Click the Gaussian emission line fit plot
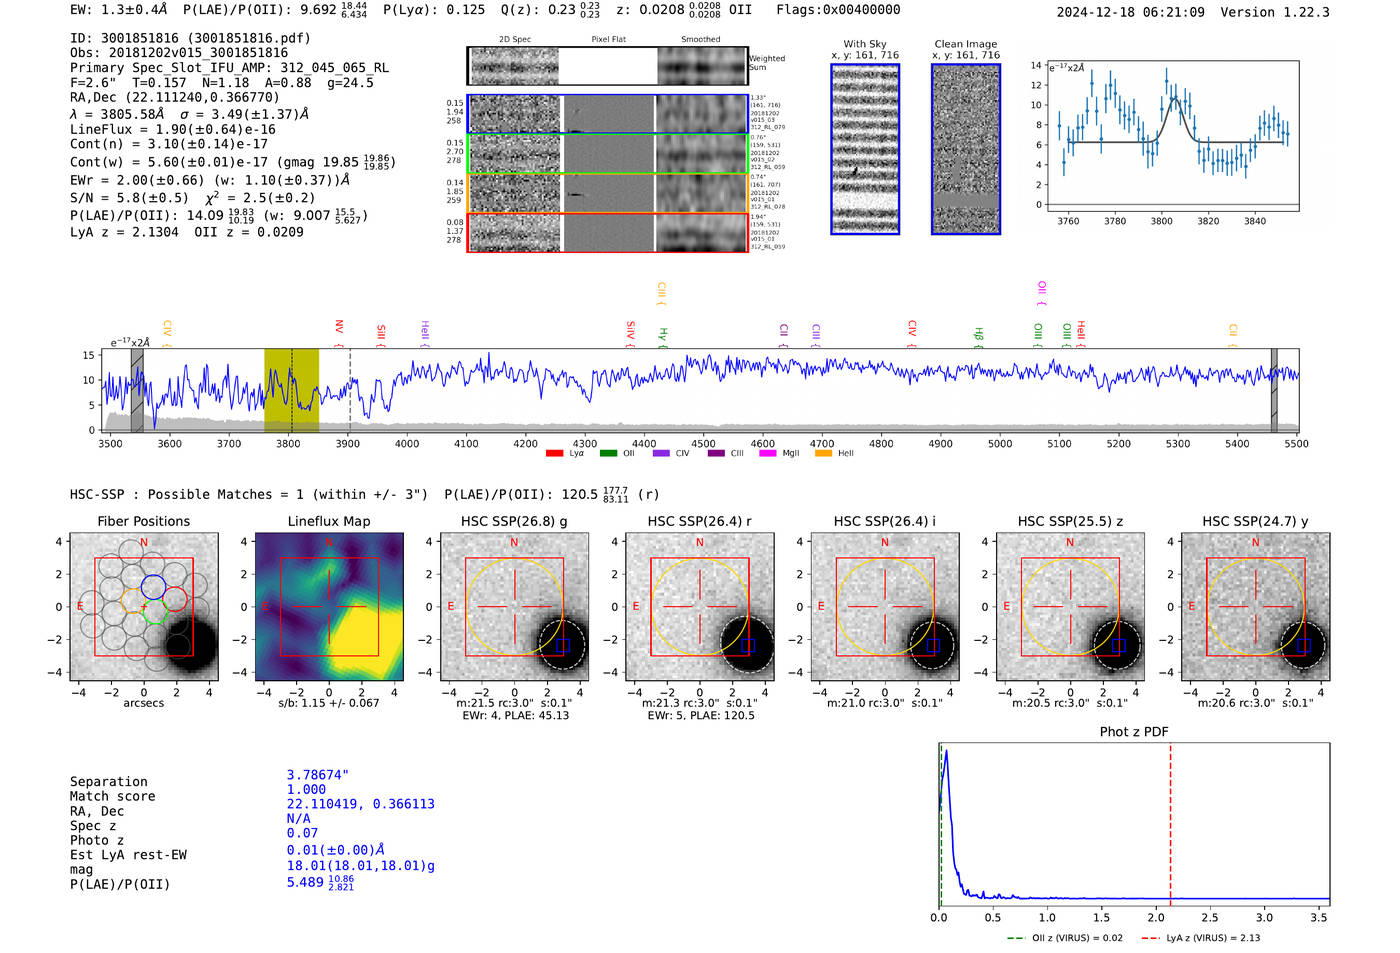Screen dimensions: 1400x953 click(1173, 135)
